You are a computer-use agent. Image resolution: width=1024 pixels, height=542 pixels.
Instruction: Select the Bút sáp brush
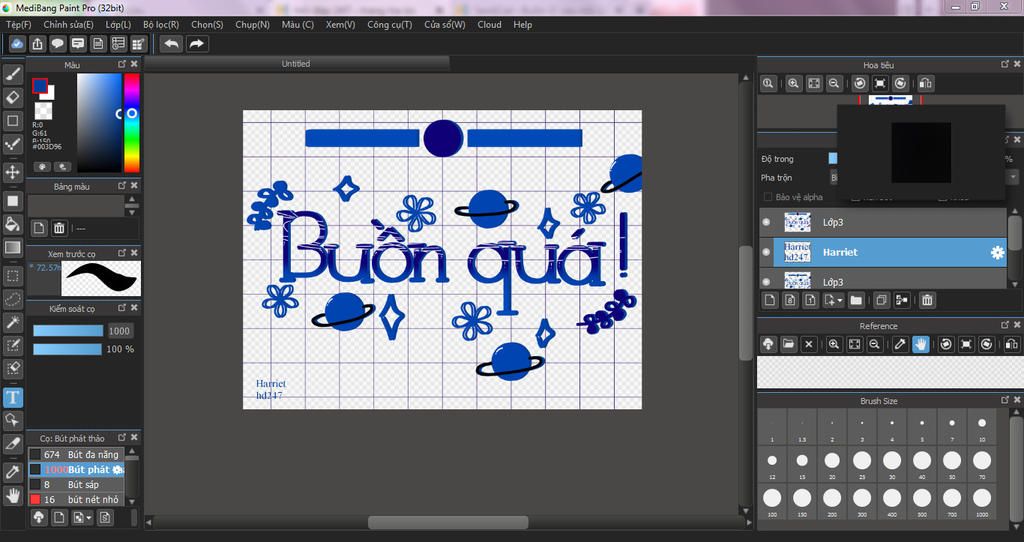76,485
